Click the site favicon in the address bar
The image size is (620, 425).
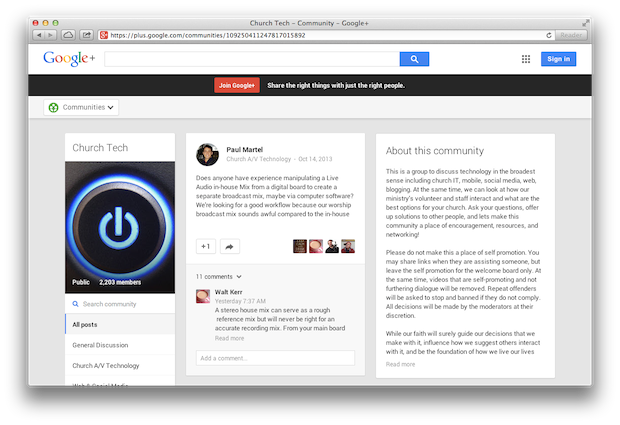[x=104, y=35]
